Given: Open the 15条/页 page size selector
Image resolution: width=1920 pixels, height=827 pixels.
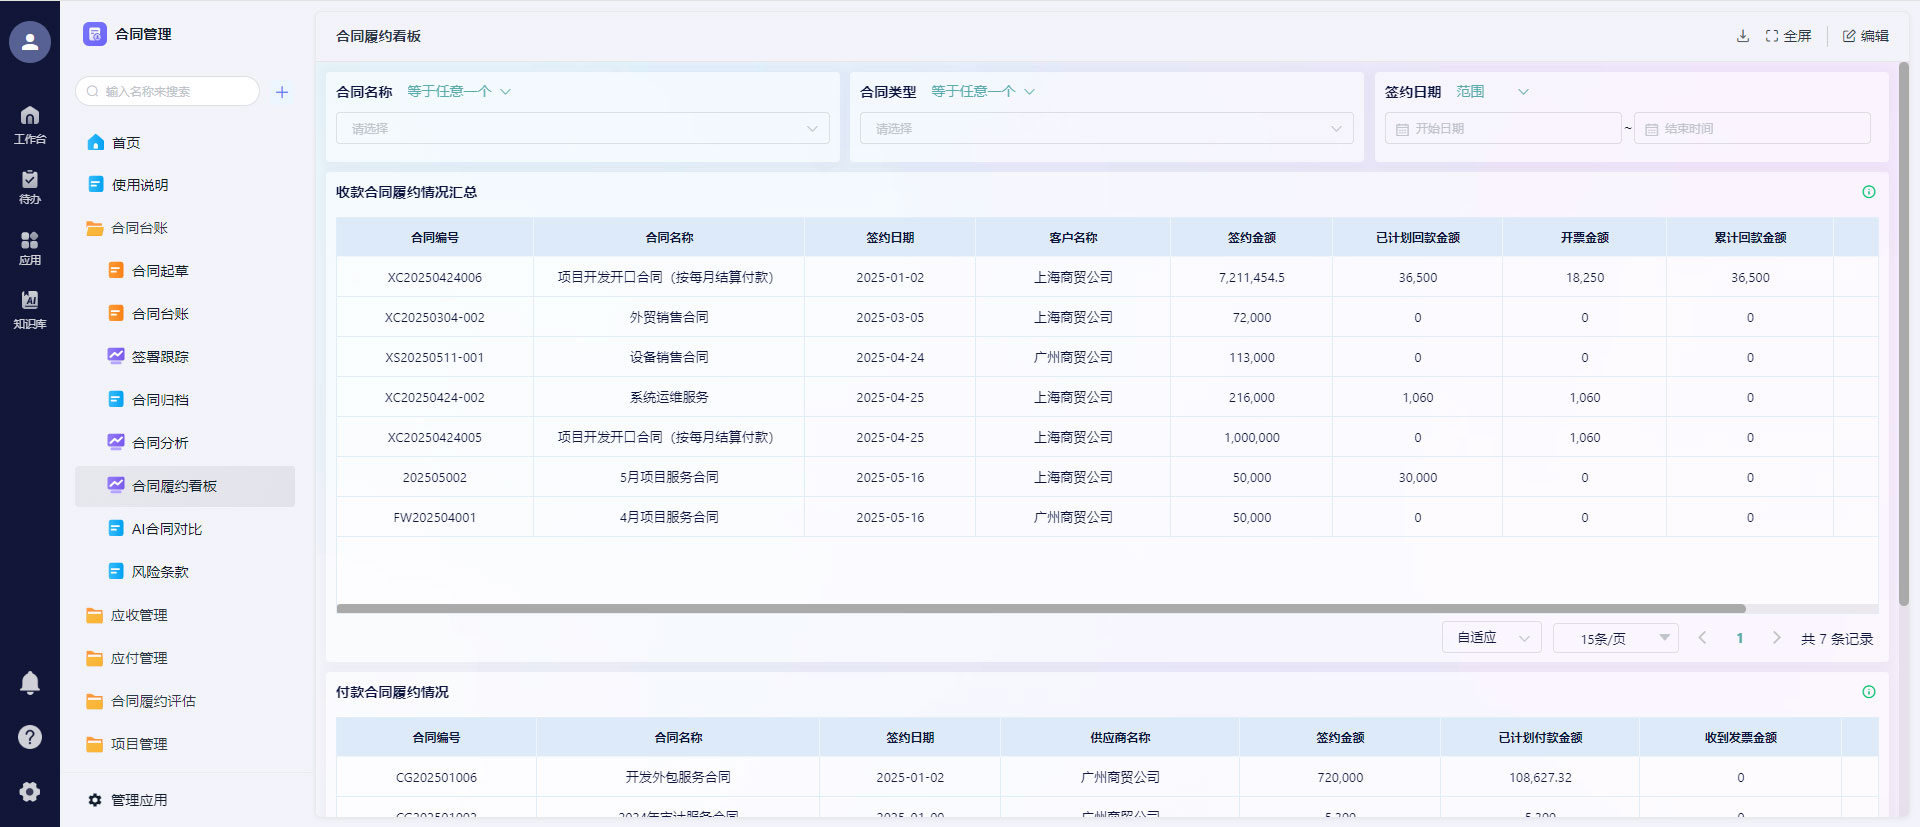Looking at the screenshot, I should click(1614, 638).
